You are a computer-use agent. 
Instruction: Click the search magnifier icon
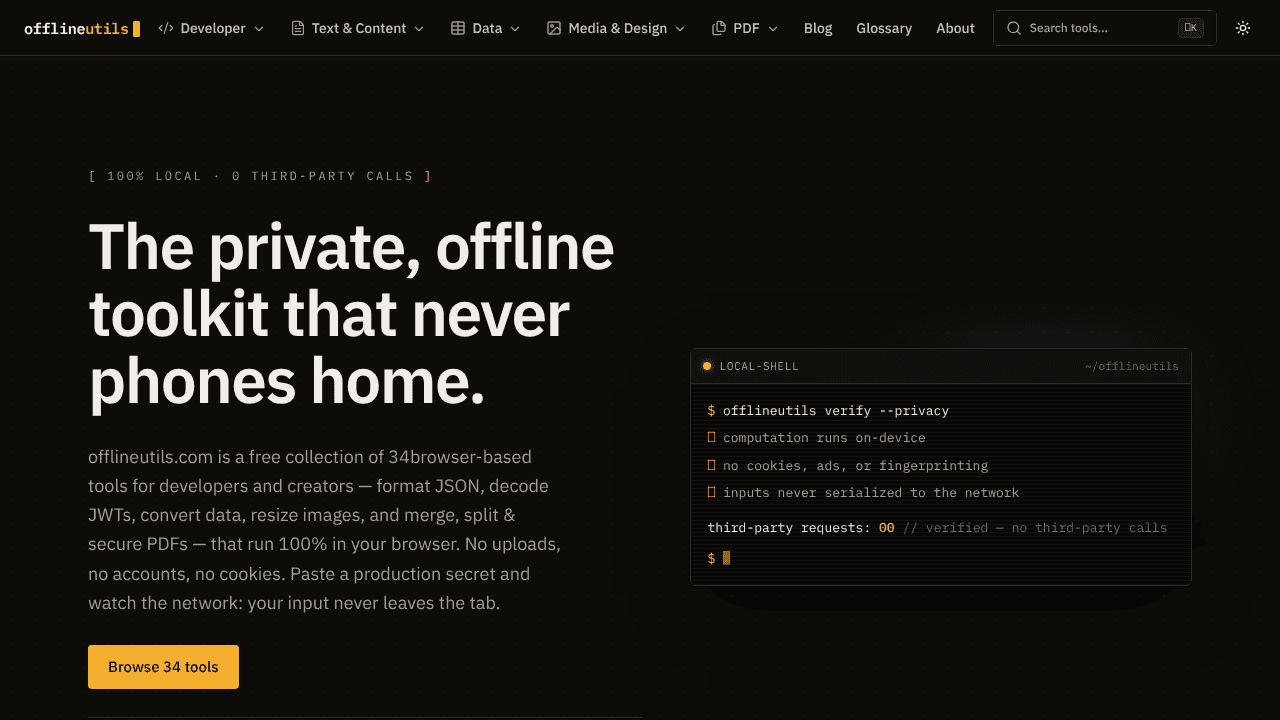[1014, 28]
